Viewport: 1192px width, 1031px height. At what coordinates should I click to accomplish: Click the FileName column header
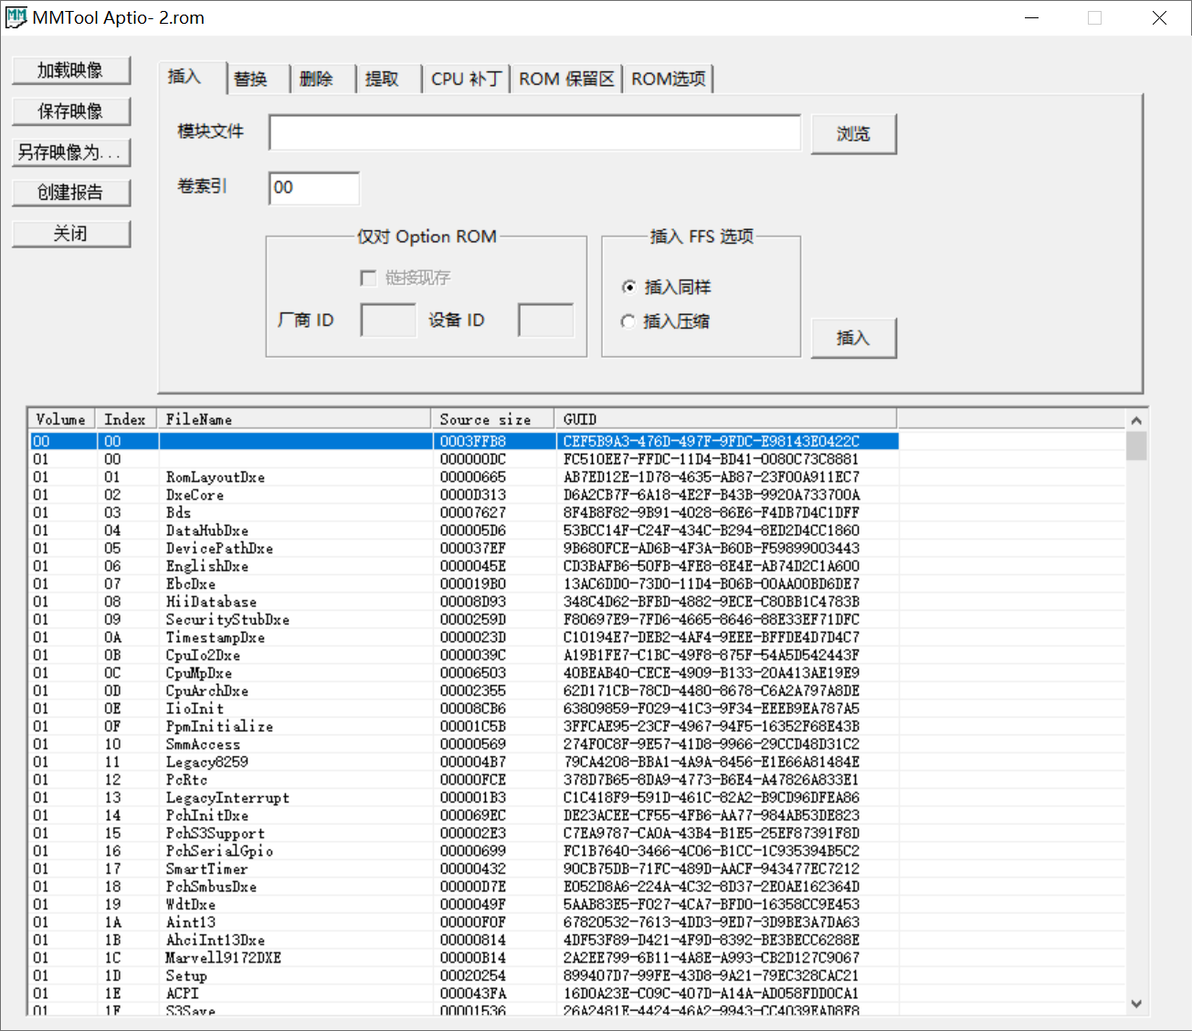click(294, 420)
